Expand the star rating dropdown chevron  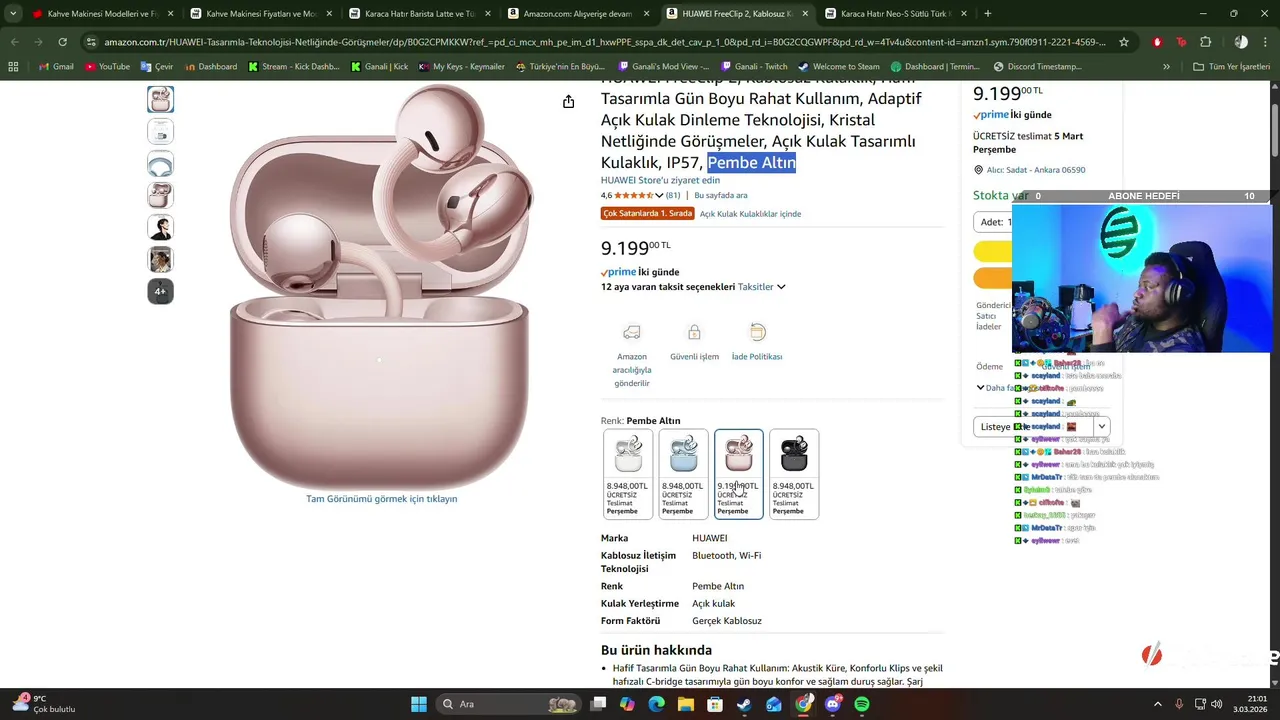coord(659,195)
